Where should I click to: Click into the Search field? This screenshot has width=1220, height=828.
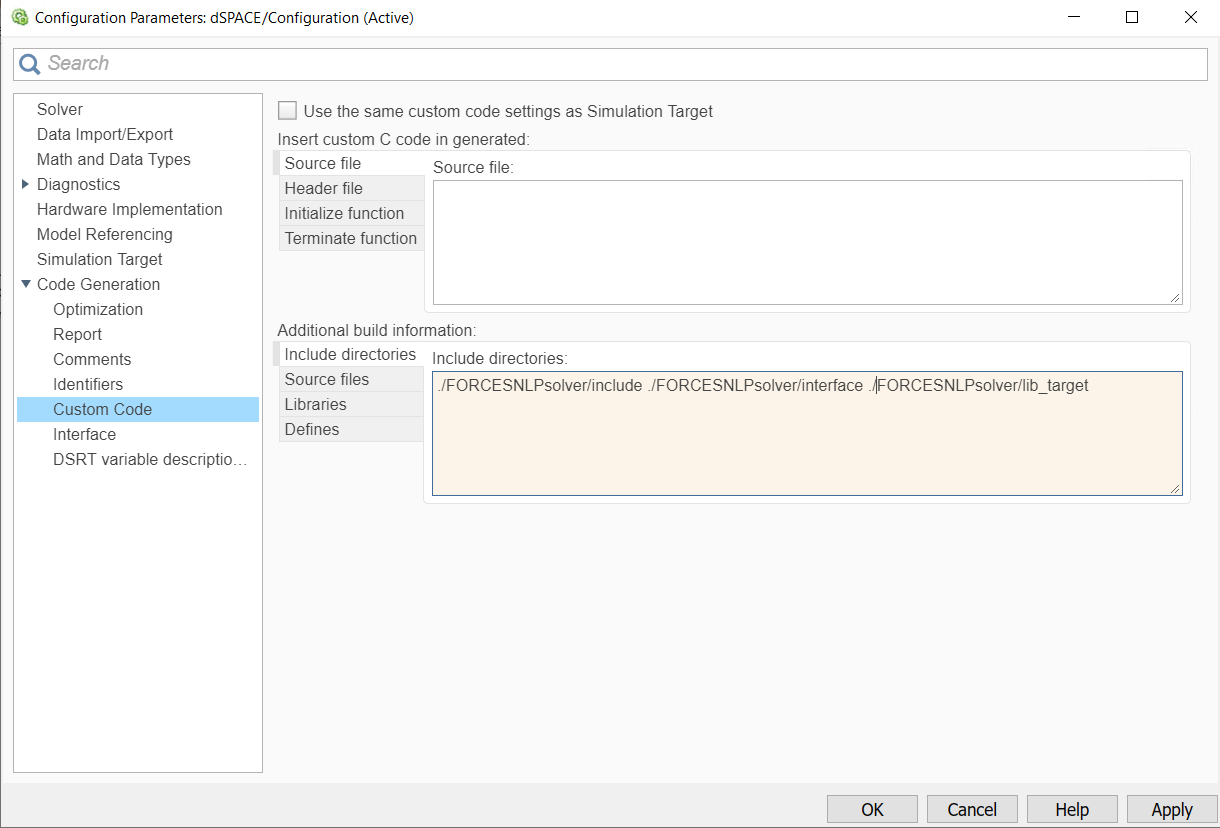coord(620,64)
